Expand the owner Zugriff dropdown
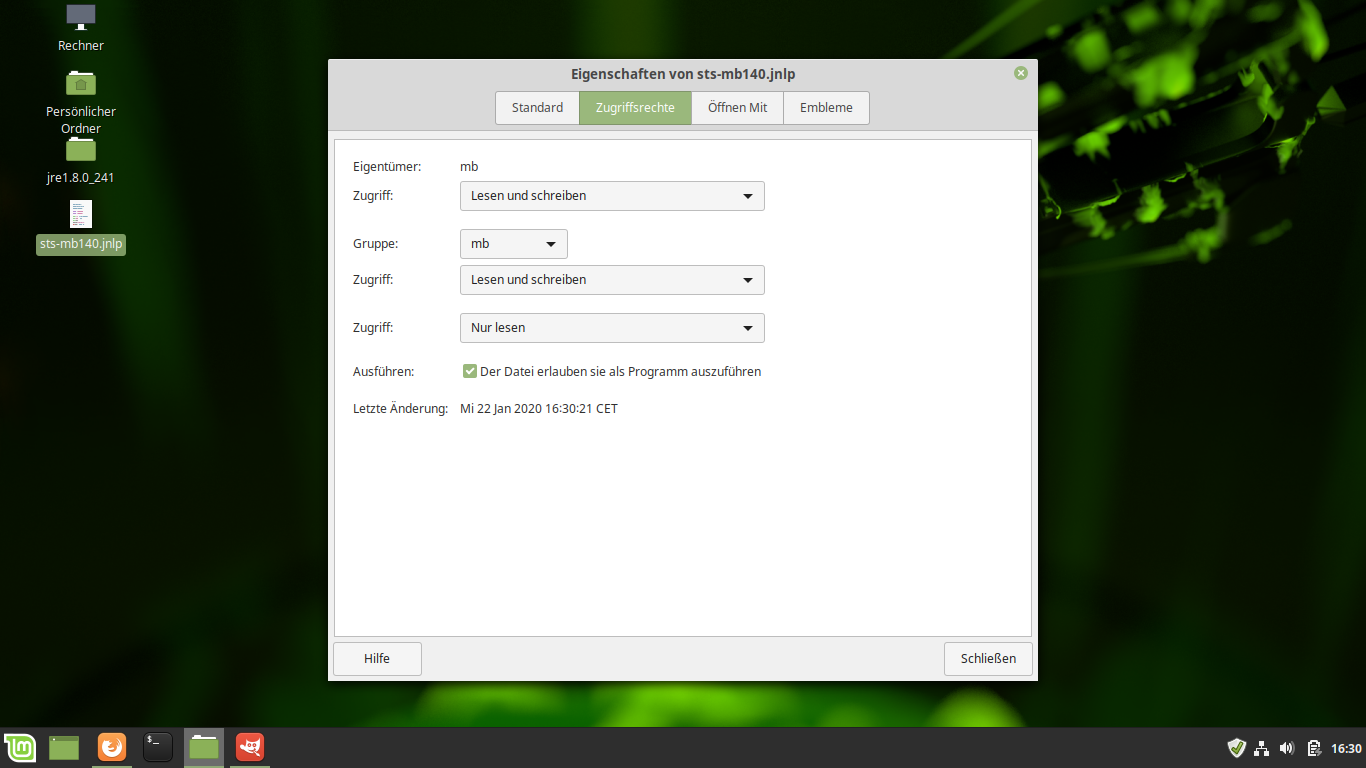This screenshot has height=768, width=1366. point(612,196)
